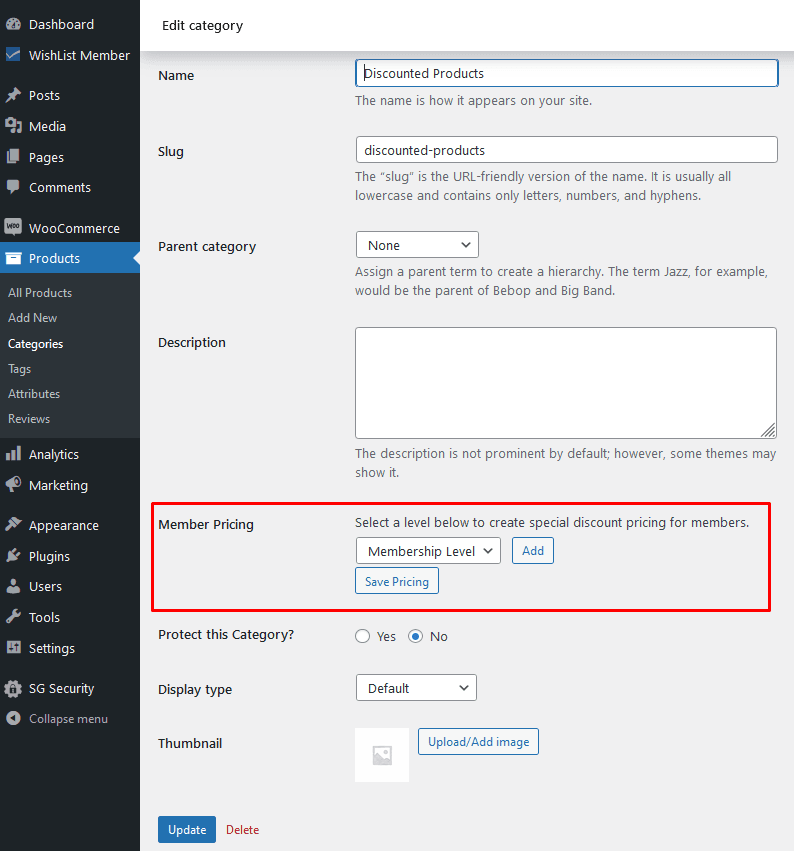Click the "Edit category" heading text
Image resolution: width=794 pixels, height=851 pixels.
point(202,26)
